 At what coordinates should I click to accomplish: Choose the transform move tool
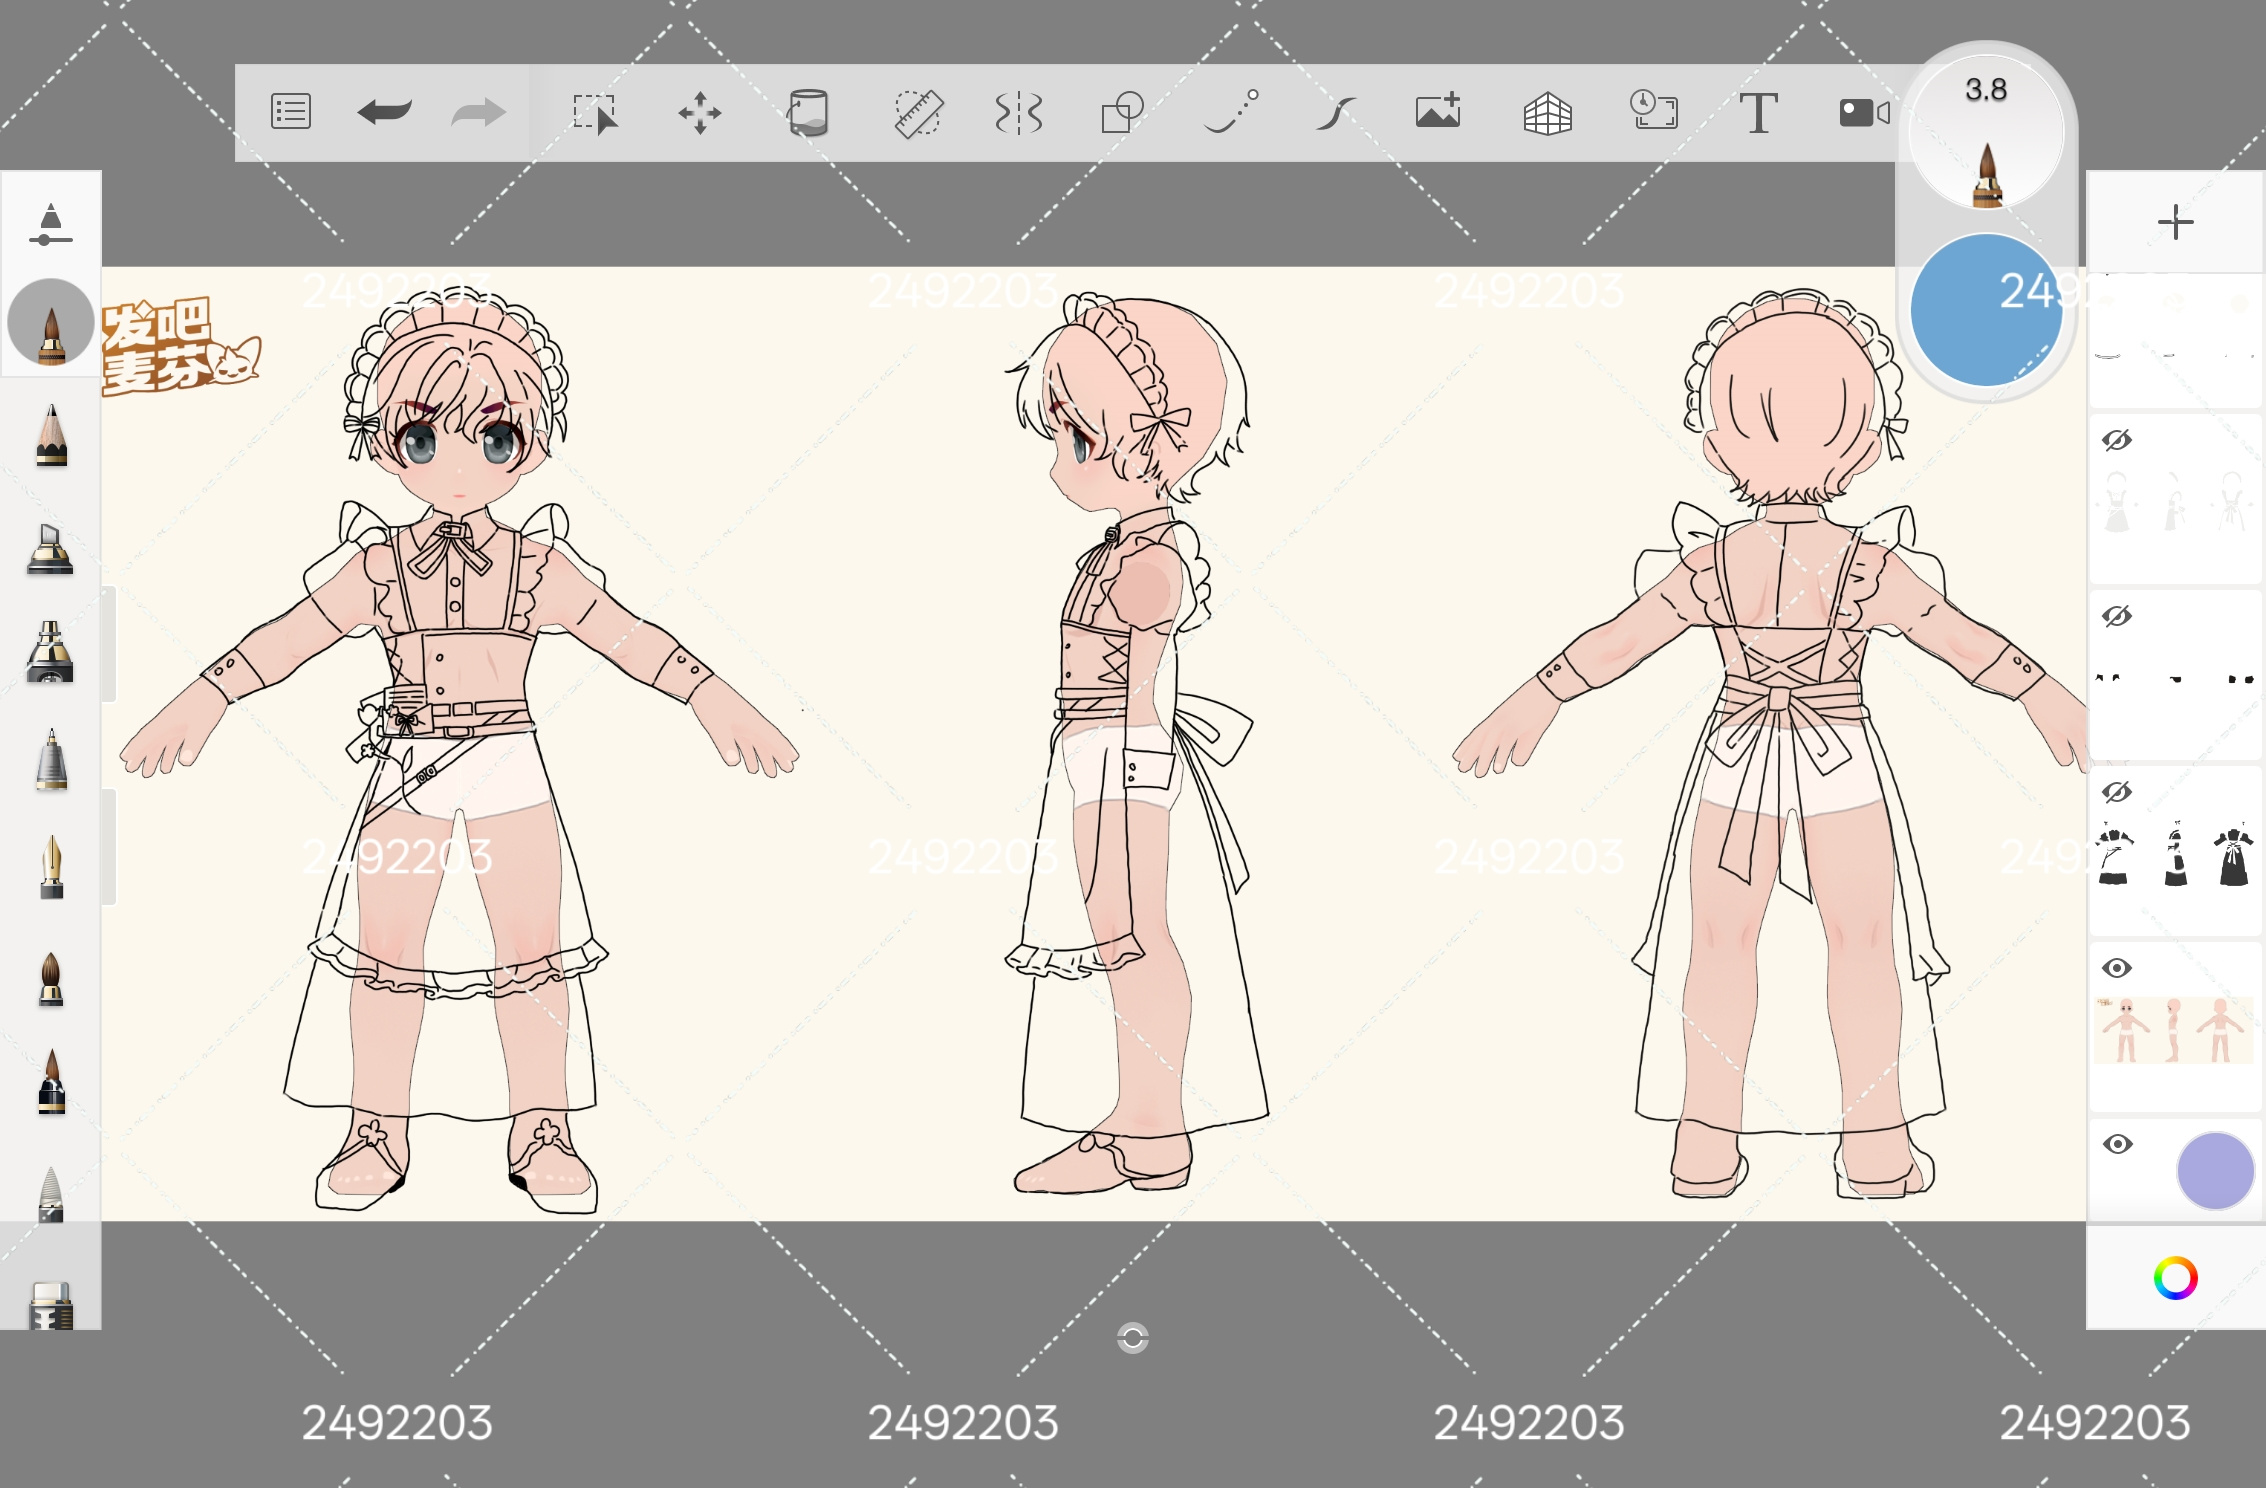tap(700, 113)
